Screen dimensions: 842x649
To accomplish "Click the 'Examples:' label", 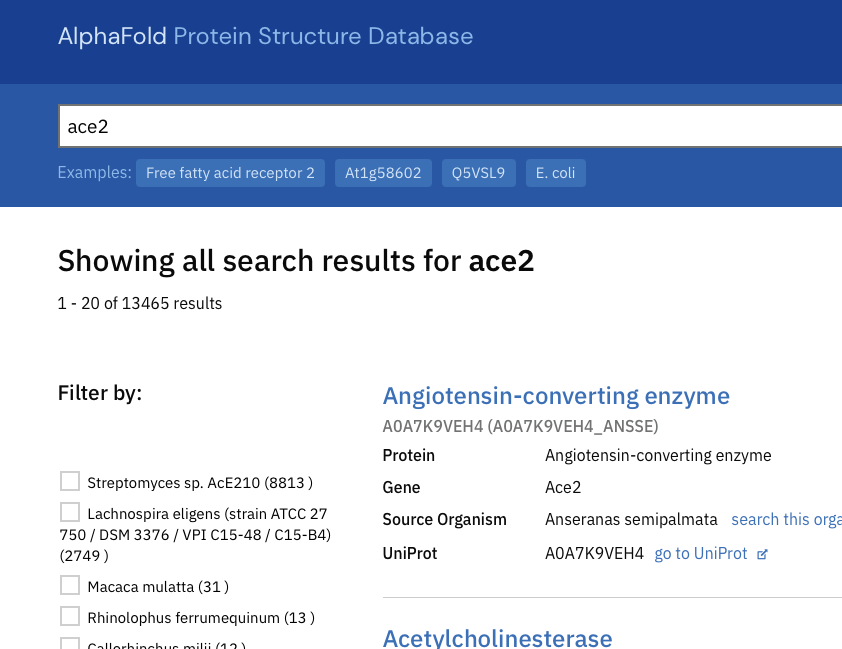I will 95,172.
